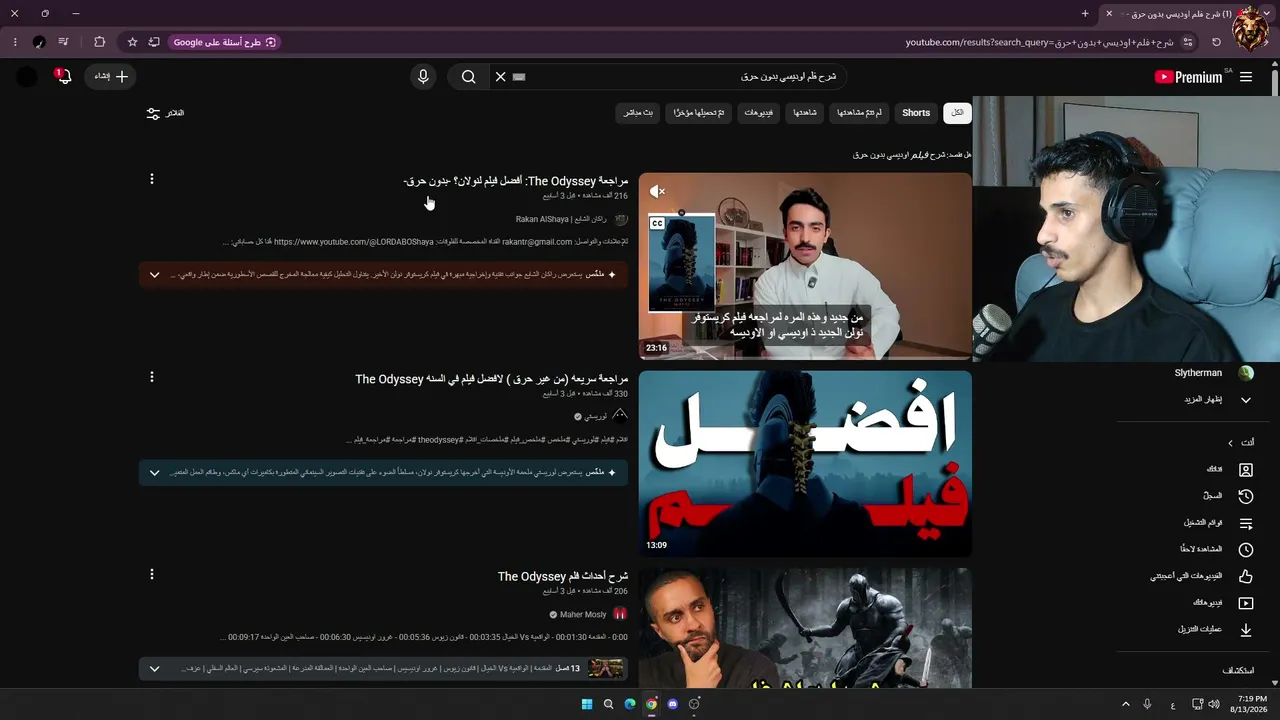Play the Maher Mosly video thumbnail
1280x720 pixels.
[x=805, y=628]
